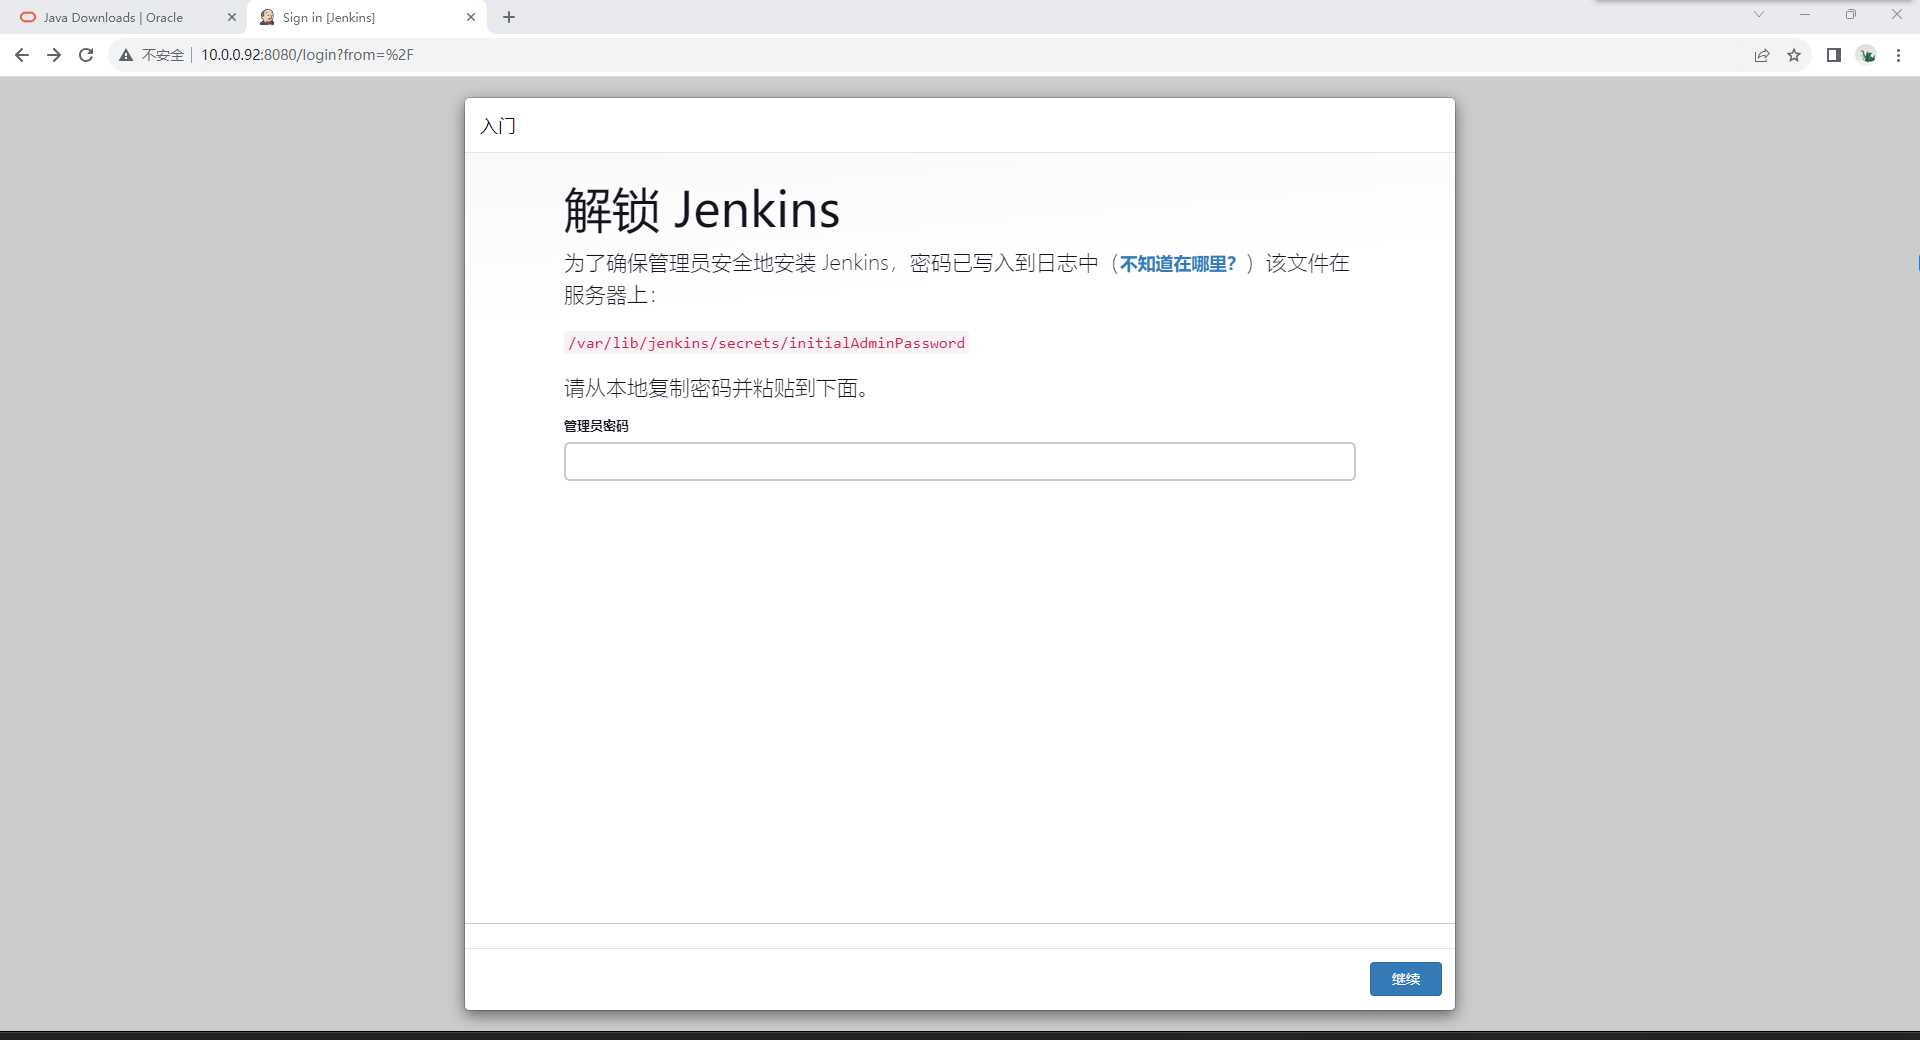
Task: Click the not-secure warning icon
Action: tap(126, 55)
